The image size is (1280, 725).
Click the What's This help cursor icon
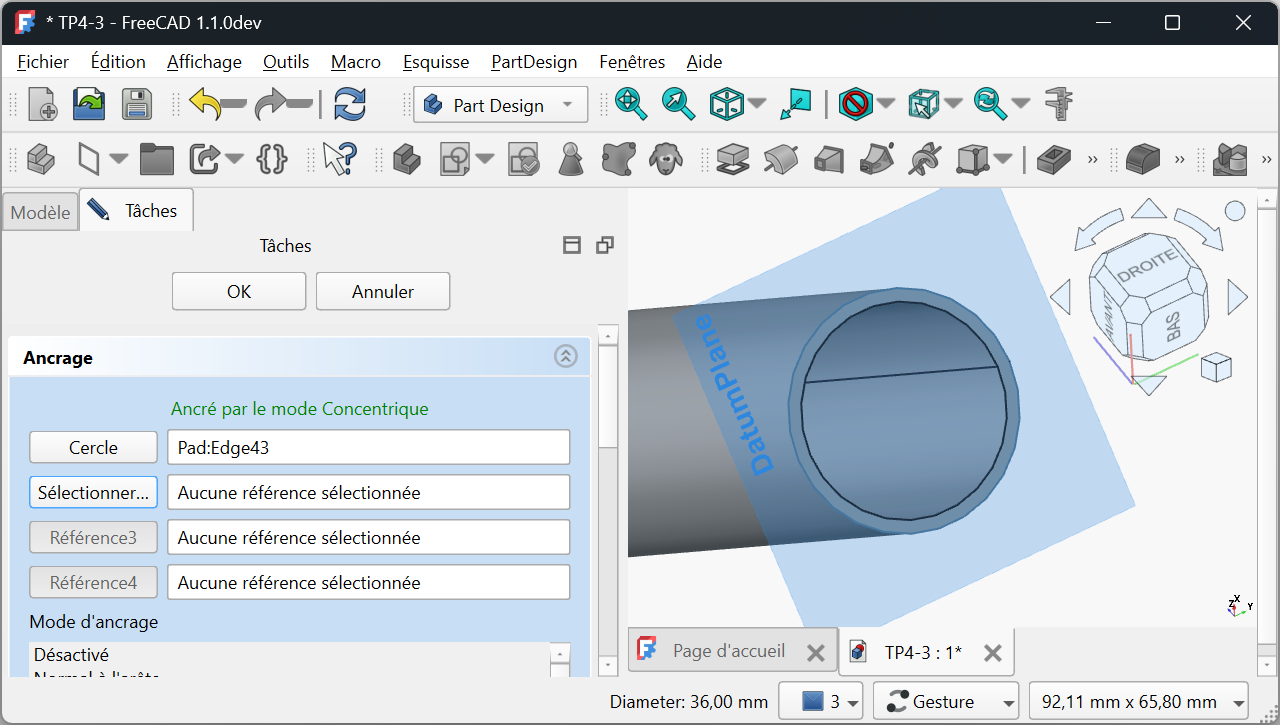[339, 158]
